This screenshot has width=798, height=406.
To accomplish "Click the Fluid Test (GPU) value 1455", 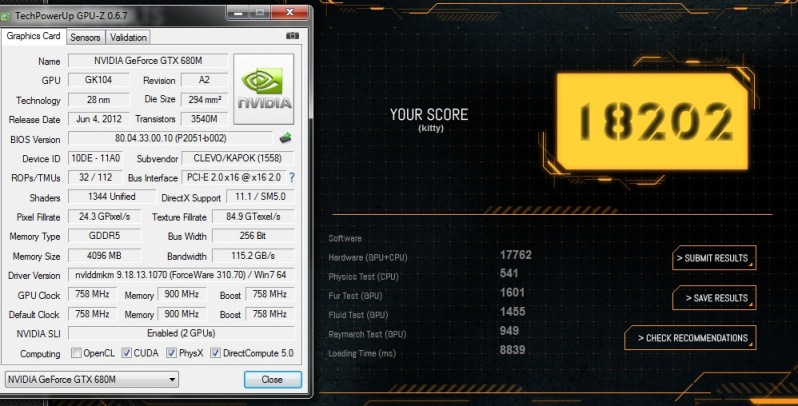I will click(x=512, y=312).
